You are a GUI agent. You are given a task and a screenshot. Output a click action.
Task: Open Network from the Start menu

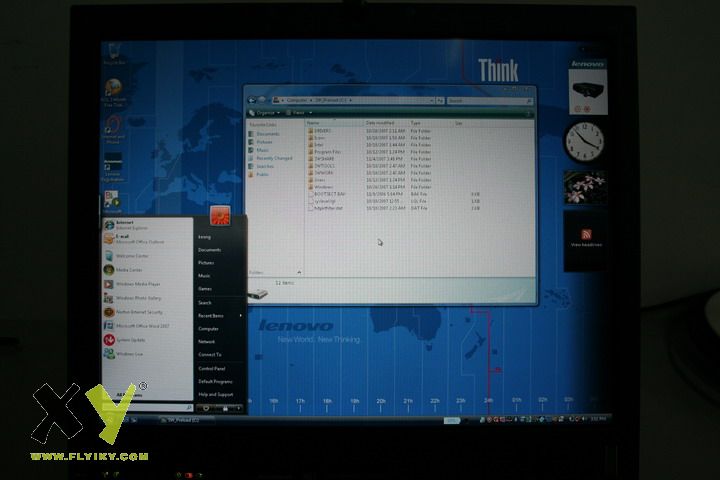[207, 342]
